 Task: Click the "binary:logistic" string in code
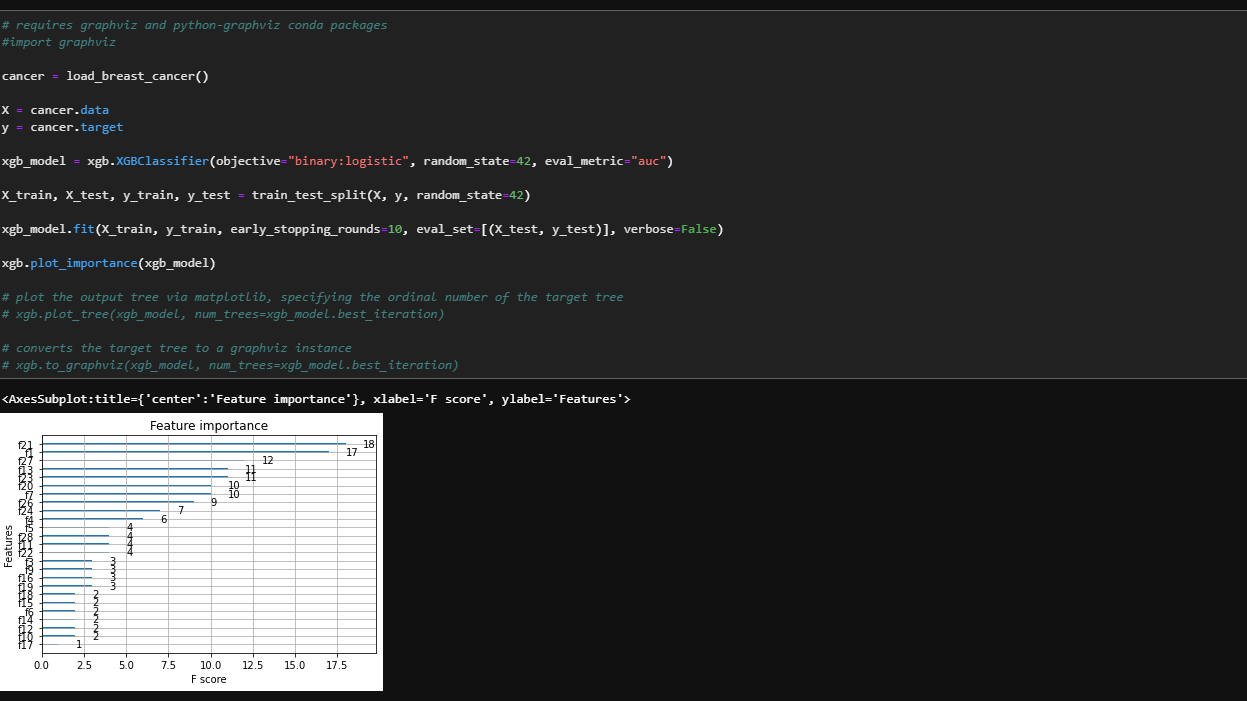click(x=348, y=161)
